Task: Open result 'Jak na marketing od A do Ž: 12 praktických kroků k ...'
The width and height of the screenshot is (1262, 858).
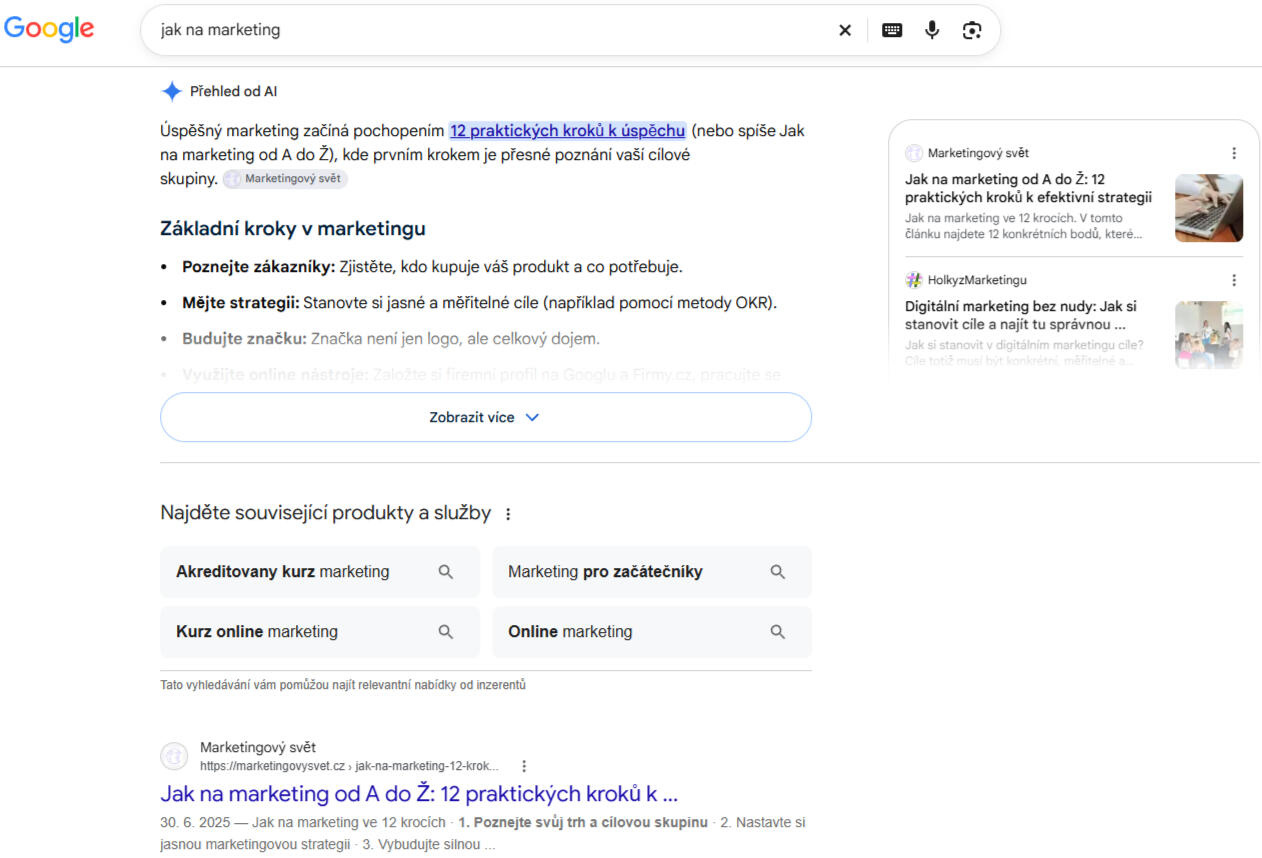Action: coord(419,794)
